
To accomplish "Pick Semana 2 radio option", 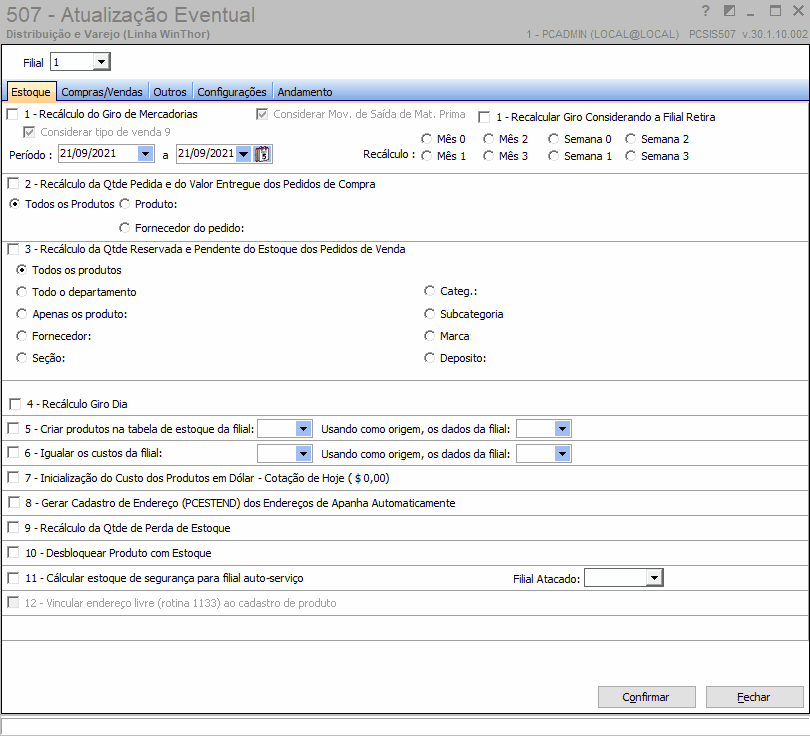I will 631,139.
